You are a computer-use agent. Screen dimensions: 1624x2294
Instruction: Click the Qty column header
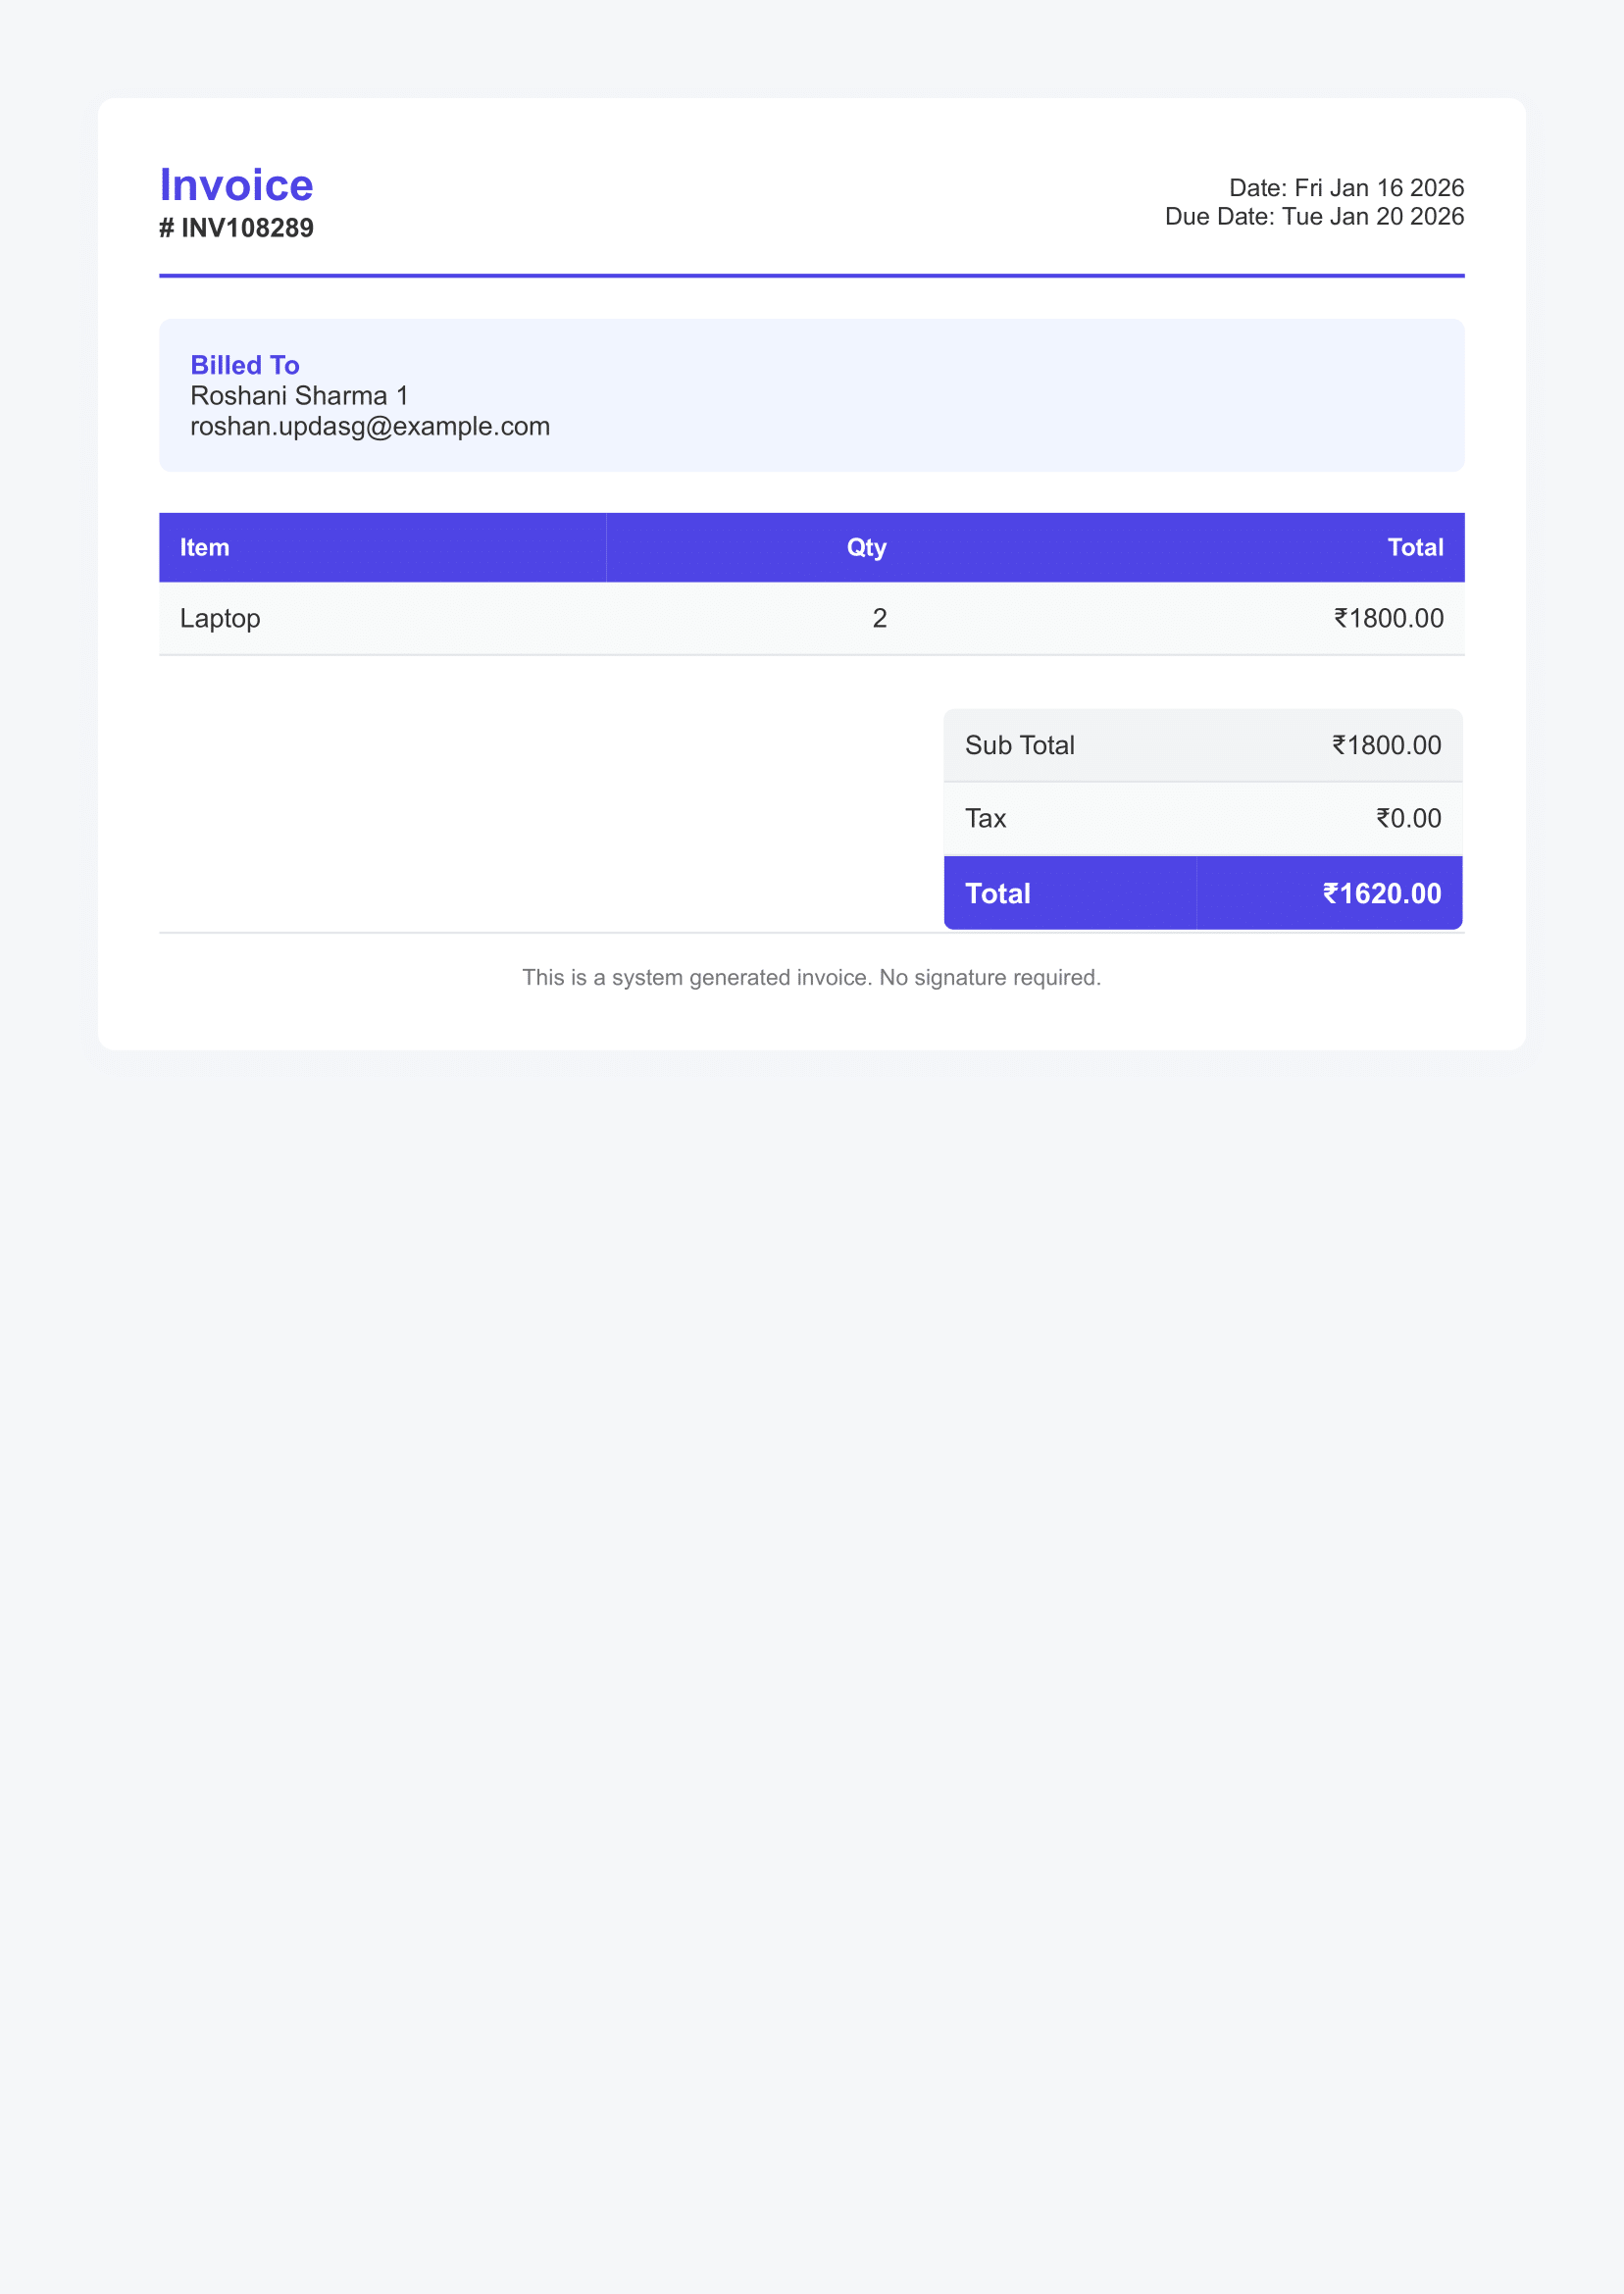866,547
